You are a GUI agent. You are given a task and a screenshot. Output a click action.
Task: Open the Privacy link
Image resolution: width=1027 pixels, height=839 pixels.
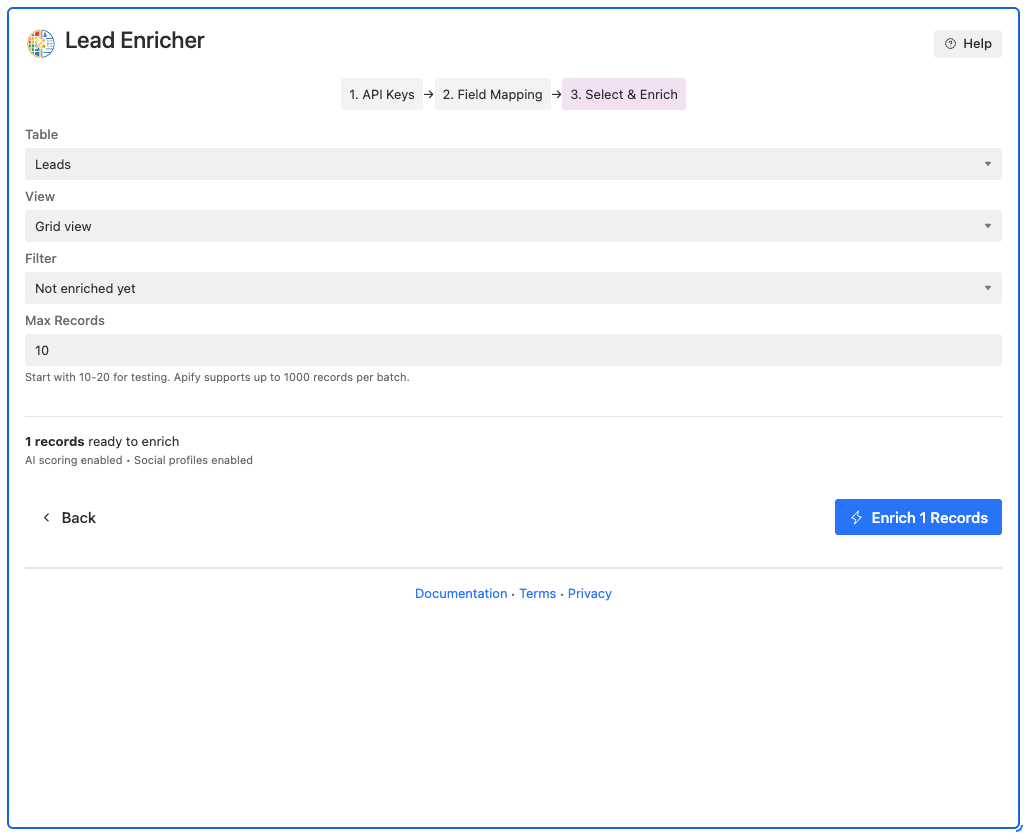(589, 593)
